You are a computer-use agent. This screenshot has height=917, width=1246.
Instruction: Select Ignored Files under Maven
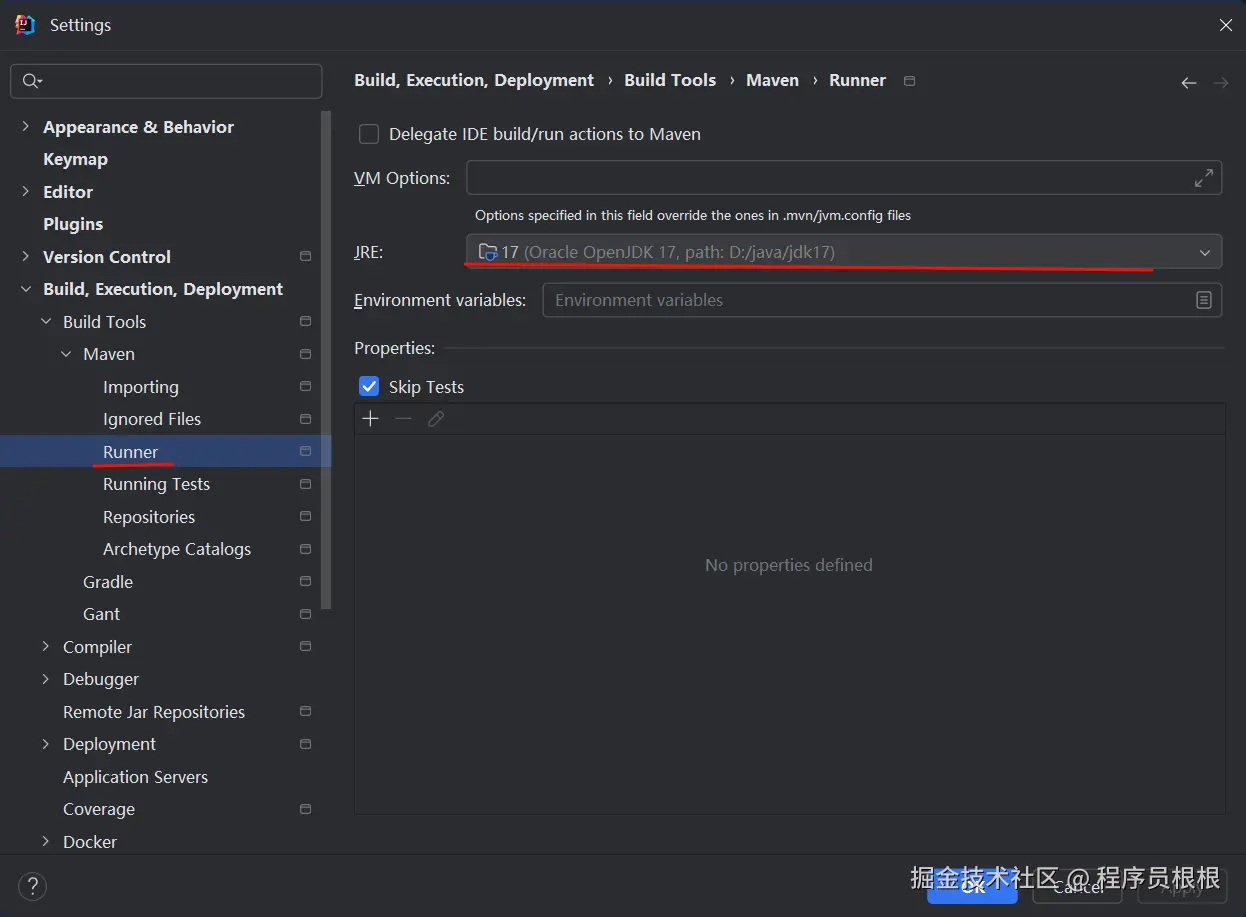click(x=152, y=419)
